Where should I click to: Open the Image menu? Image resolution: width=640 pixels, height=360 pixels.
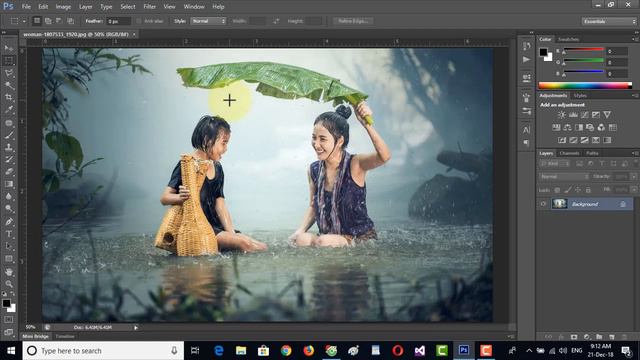pyautogui.click(x=63, y=7)
